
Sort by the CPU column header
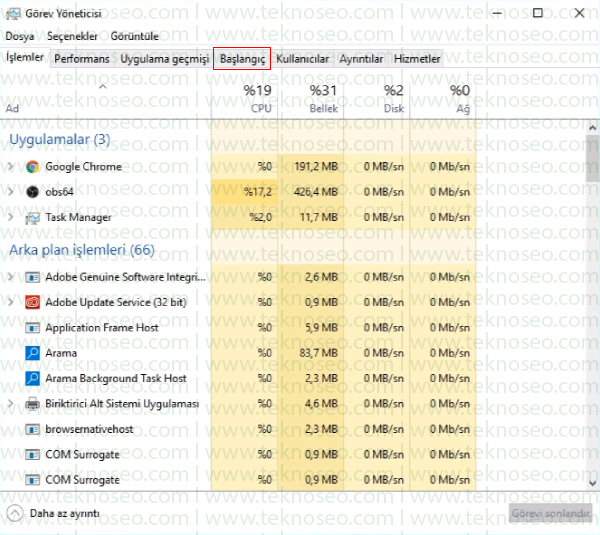click(244, 99)
